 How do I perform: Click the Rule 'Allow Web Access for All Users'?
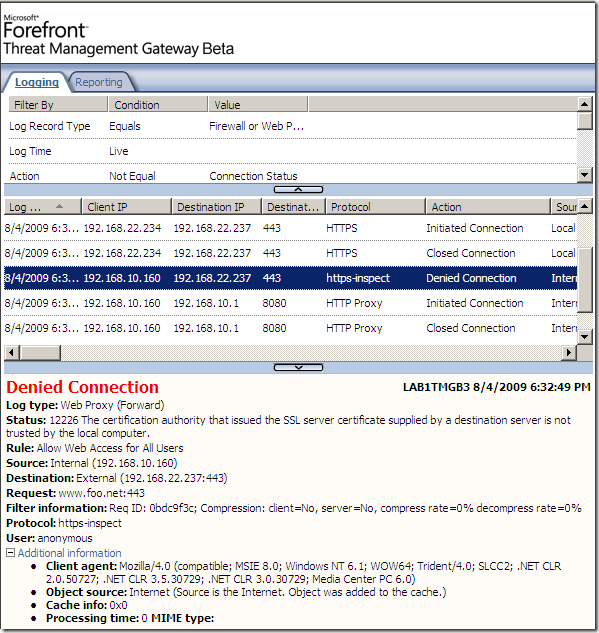click(x=110, y=448)
